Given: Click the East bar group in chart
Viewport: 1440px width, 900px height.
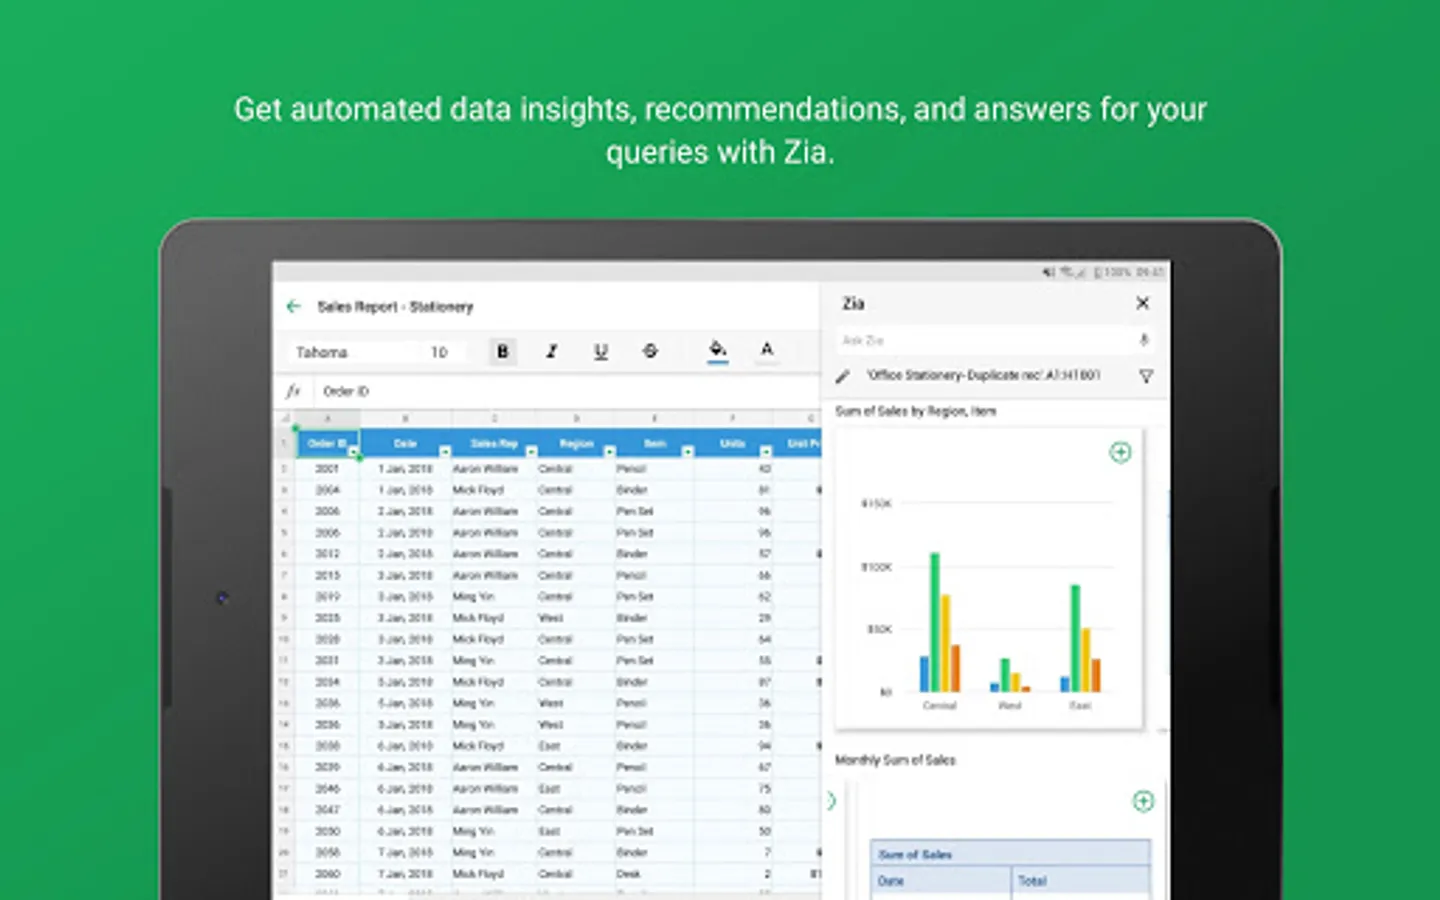Looking at the screenshot, I should tap(1080, 639).
